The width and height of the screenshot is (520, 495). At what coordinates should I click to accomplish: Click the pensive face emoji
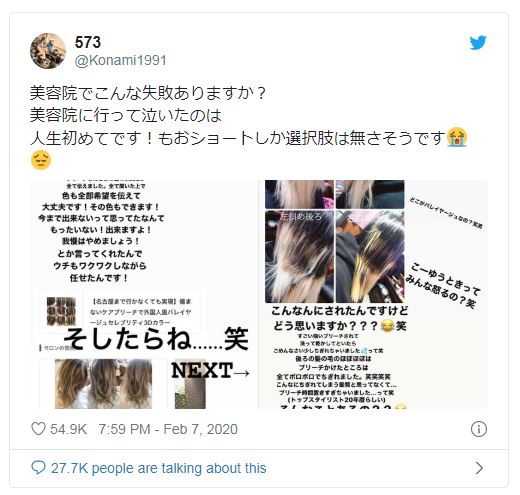(40, 160)
